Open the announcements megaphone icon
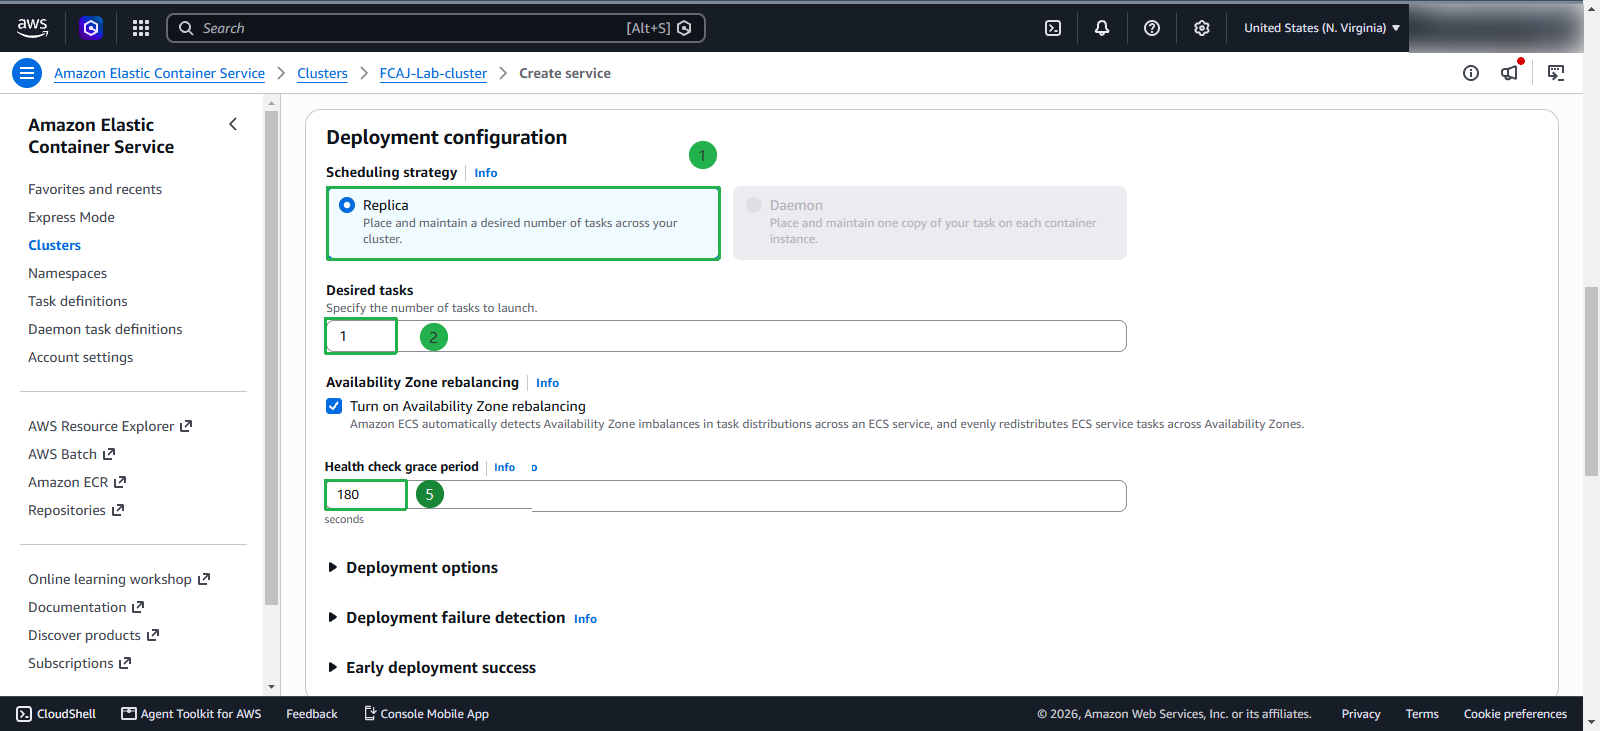Image resolution: width=1600 pixels, height=731 pixels. 1510,72
